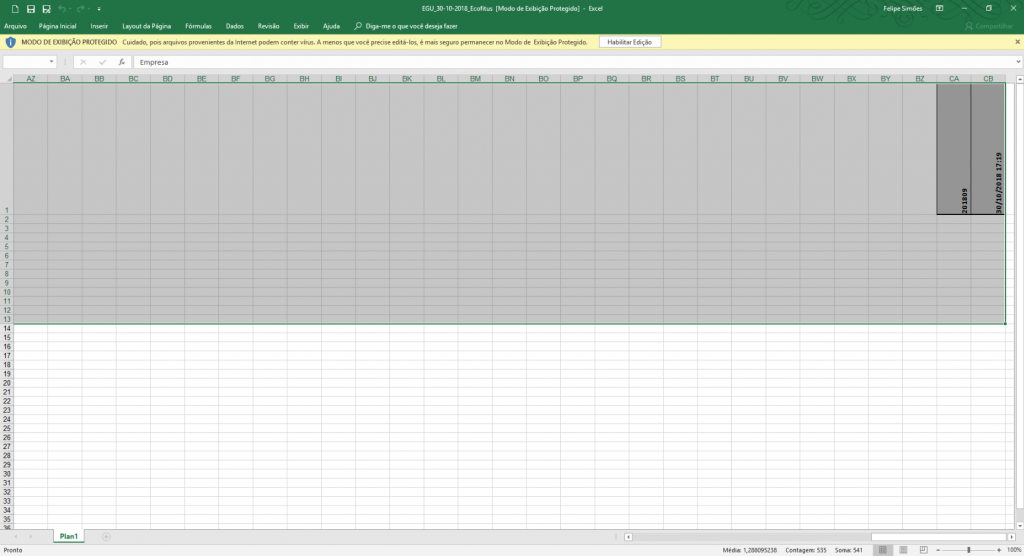Select row header 14
This screenshot has height=556, width=1024.
(7, 328)
